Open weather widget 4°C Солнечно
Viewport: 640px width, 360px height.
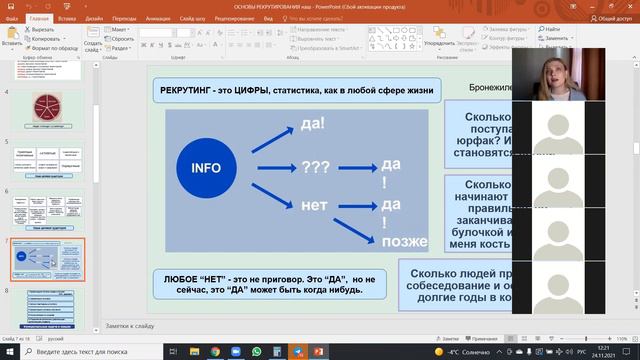click(462, 352)
